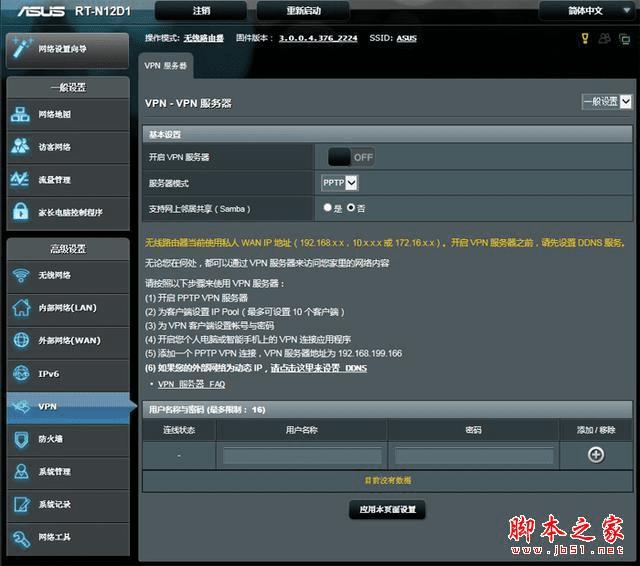Click the 应用本页面设置 apply button
Screen dimensions: 640x566
[387, 510]
